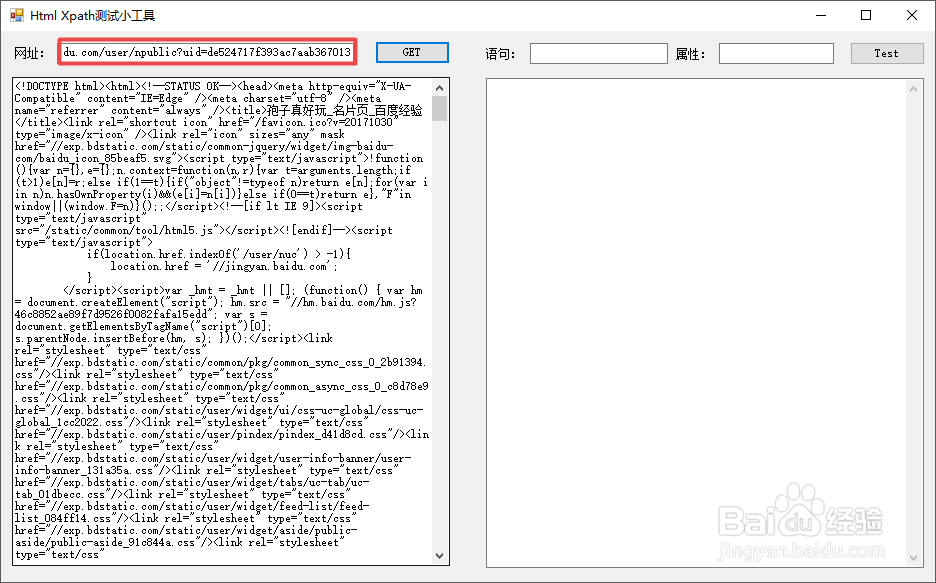Viewport: 936px width, 583px height.
Task: Click the 语句 label
Action: (x=500, y=54)
